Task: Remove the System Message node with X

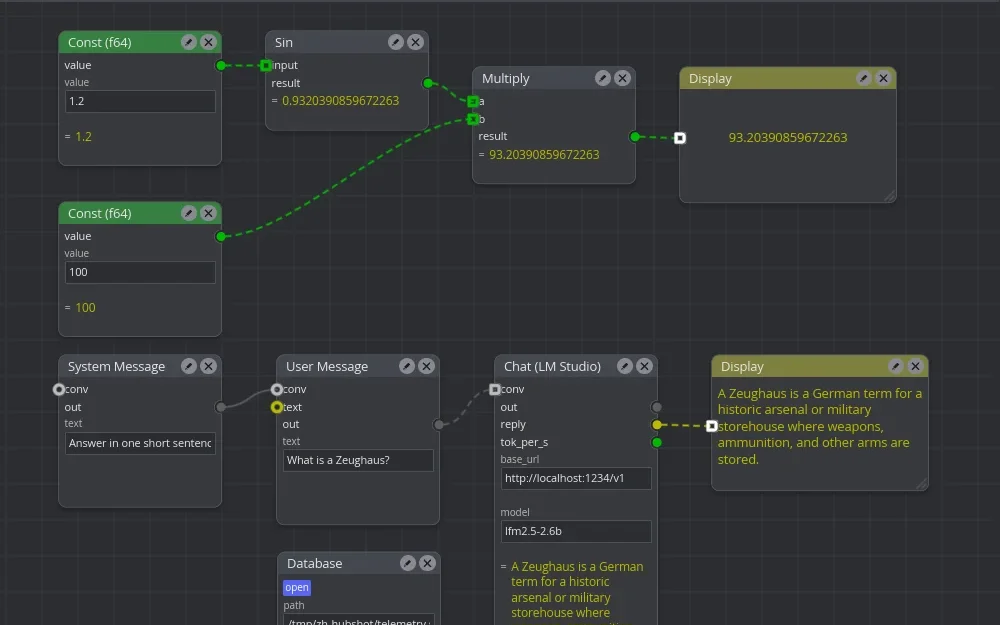Action: (x=208, y=366)
